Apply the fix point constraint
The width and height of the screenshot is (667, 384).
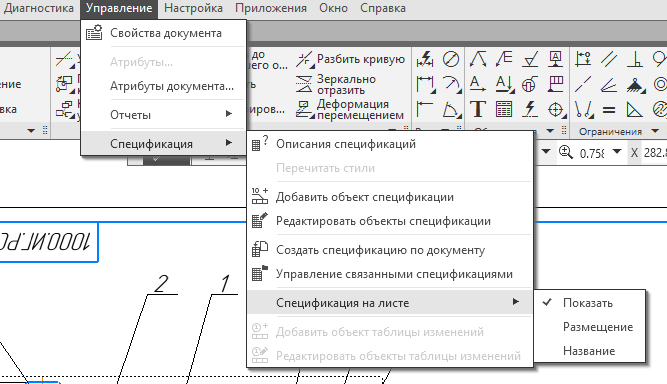coord(636,85)
